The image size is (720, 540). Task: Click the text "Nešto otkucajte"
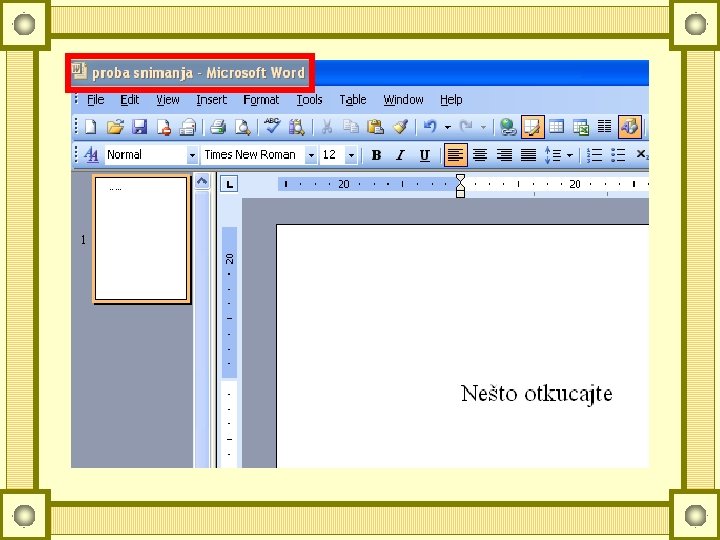[x=536, y=394]
